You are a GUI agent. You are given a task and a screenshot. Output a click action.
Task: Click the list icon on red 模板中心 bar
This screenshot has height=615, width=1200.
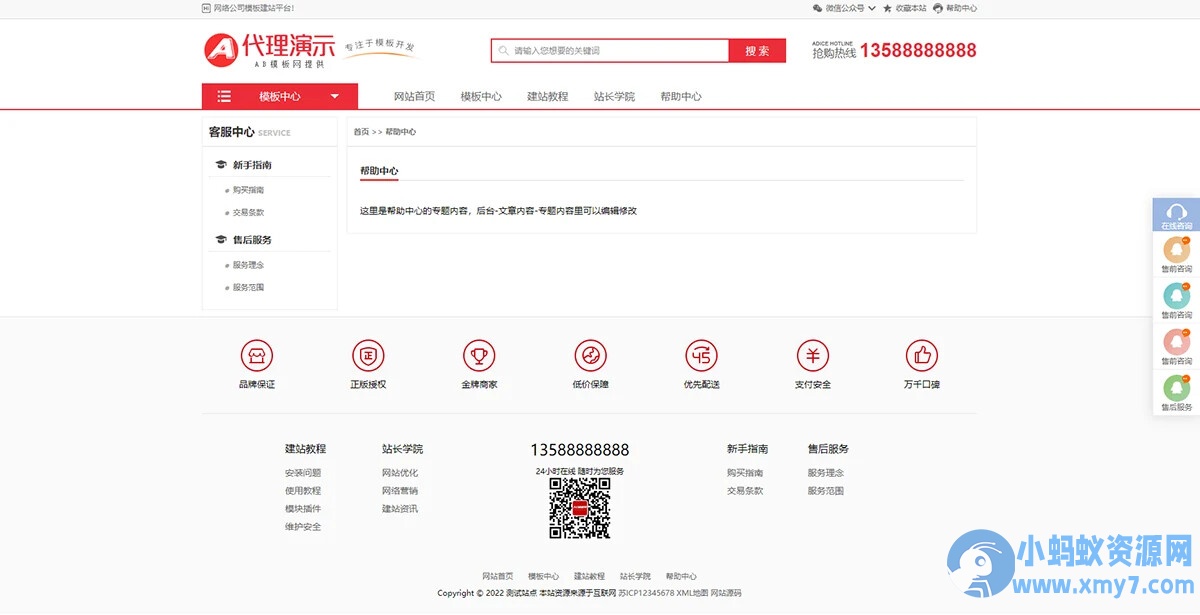(224, 96)
